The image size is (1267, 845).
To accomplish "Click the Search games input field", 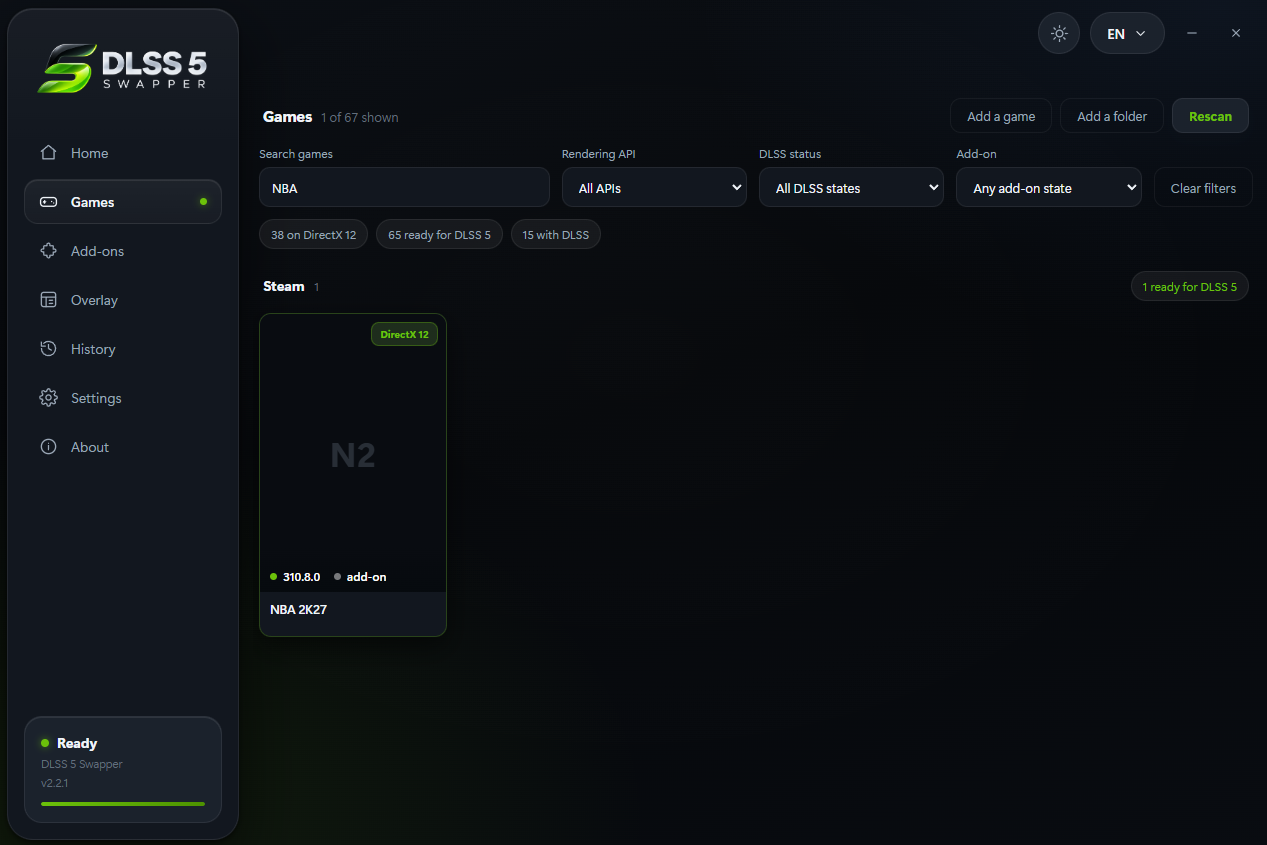I will click(404, 187).
